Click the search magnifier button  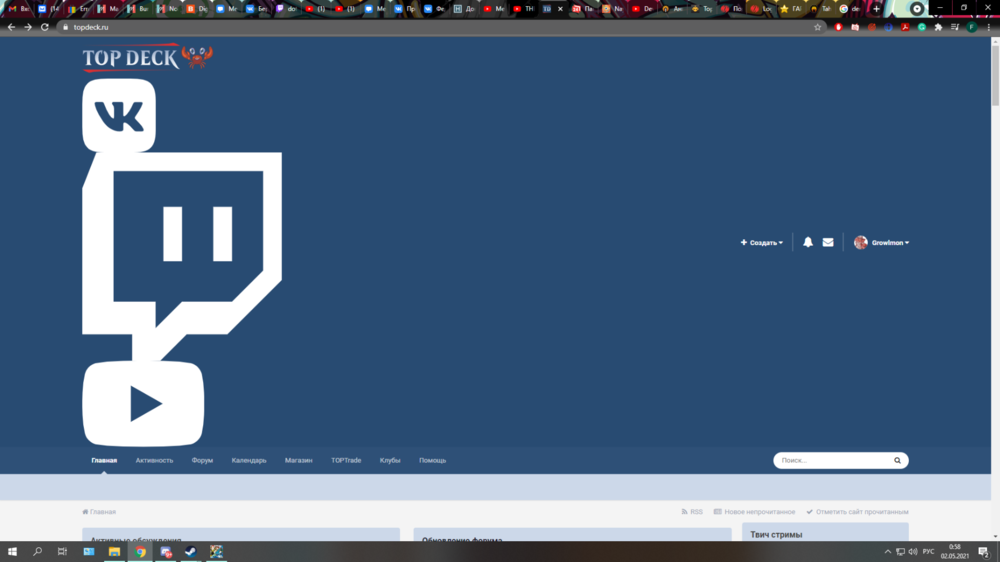(x=897, y=461)
